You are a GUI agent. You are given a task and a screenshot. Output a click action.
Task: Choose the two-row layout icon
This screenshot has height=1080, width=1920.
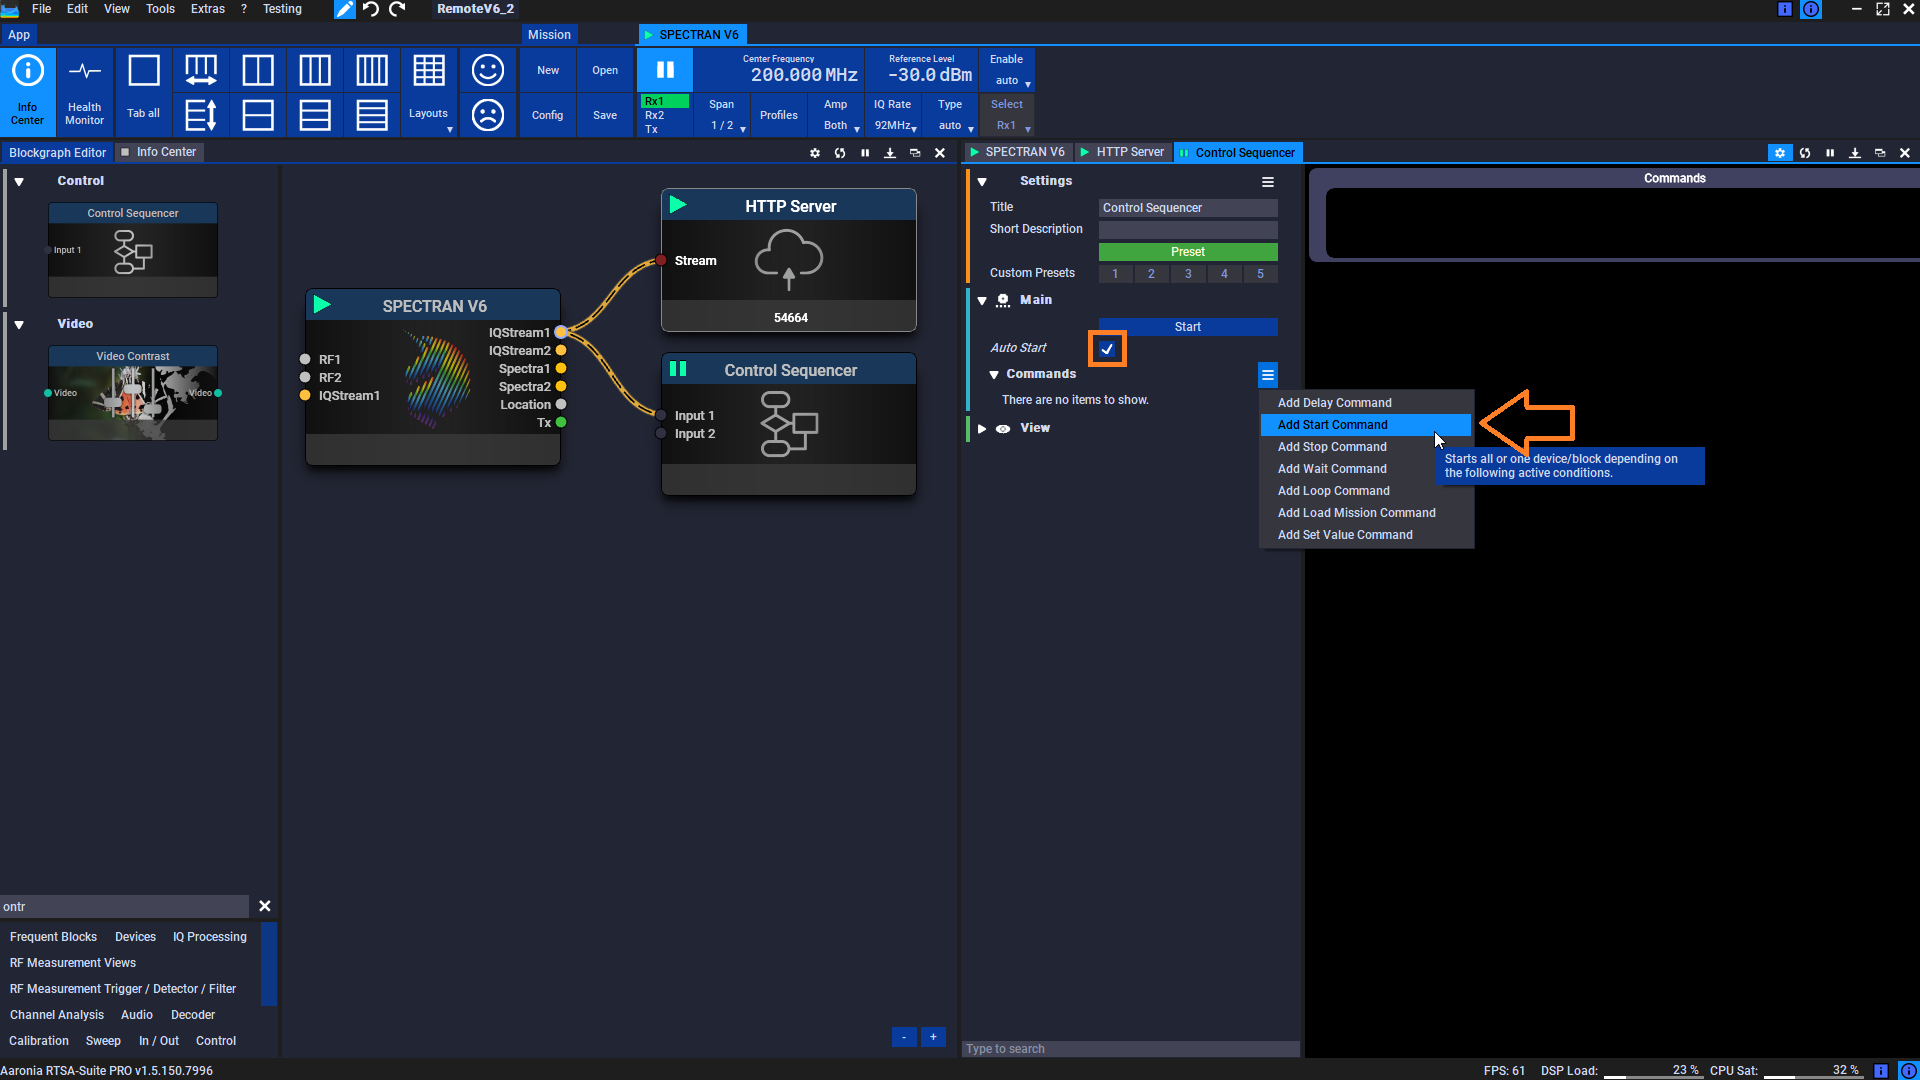point(258,115)
